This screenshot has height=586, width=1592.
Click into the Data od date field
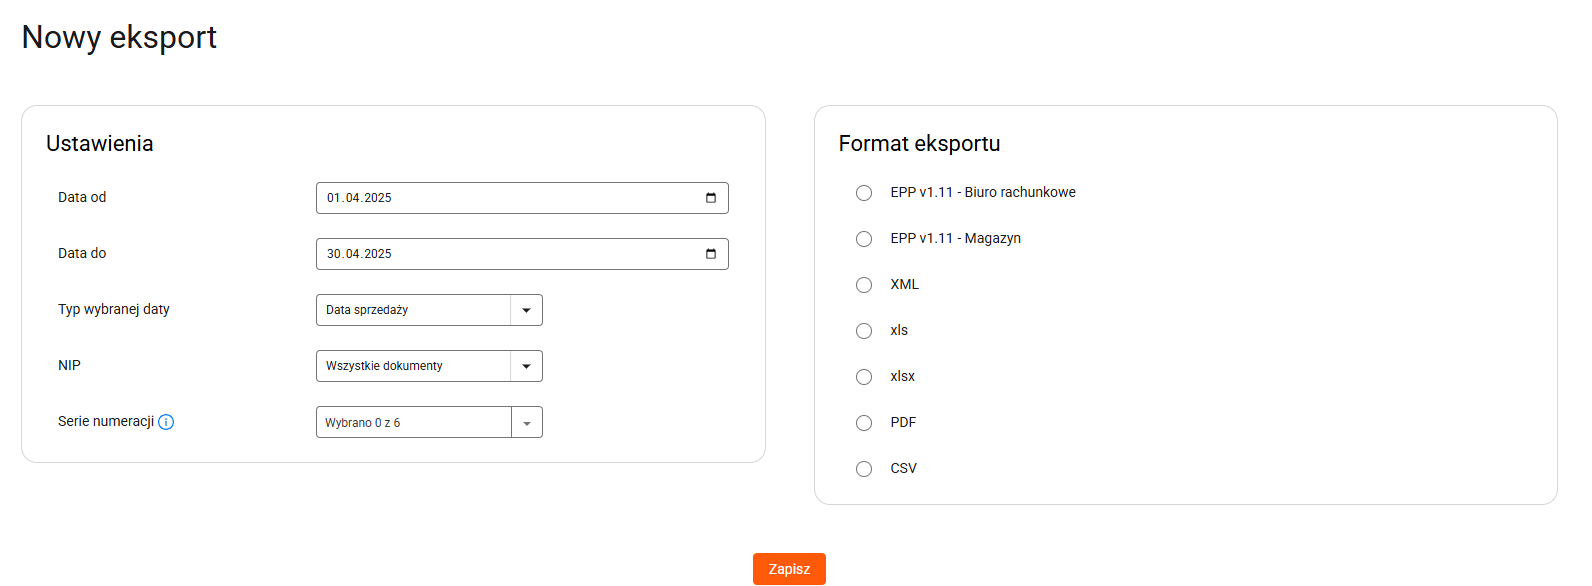[522, 198]
